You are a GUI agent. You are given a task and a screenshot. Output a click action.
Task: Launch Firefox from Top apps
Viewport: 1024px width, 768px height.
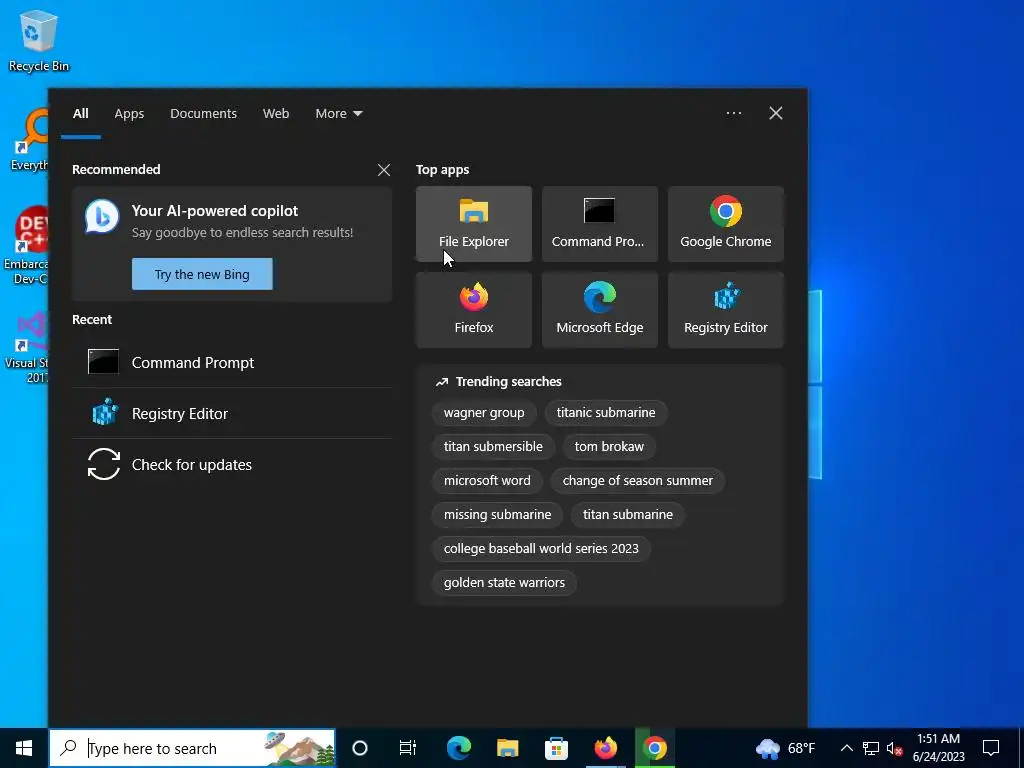click(x=473, y=310)
